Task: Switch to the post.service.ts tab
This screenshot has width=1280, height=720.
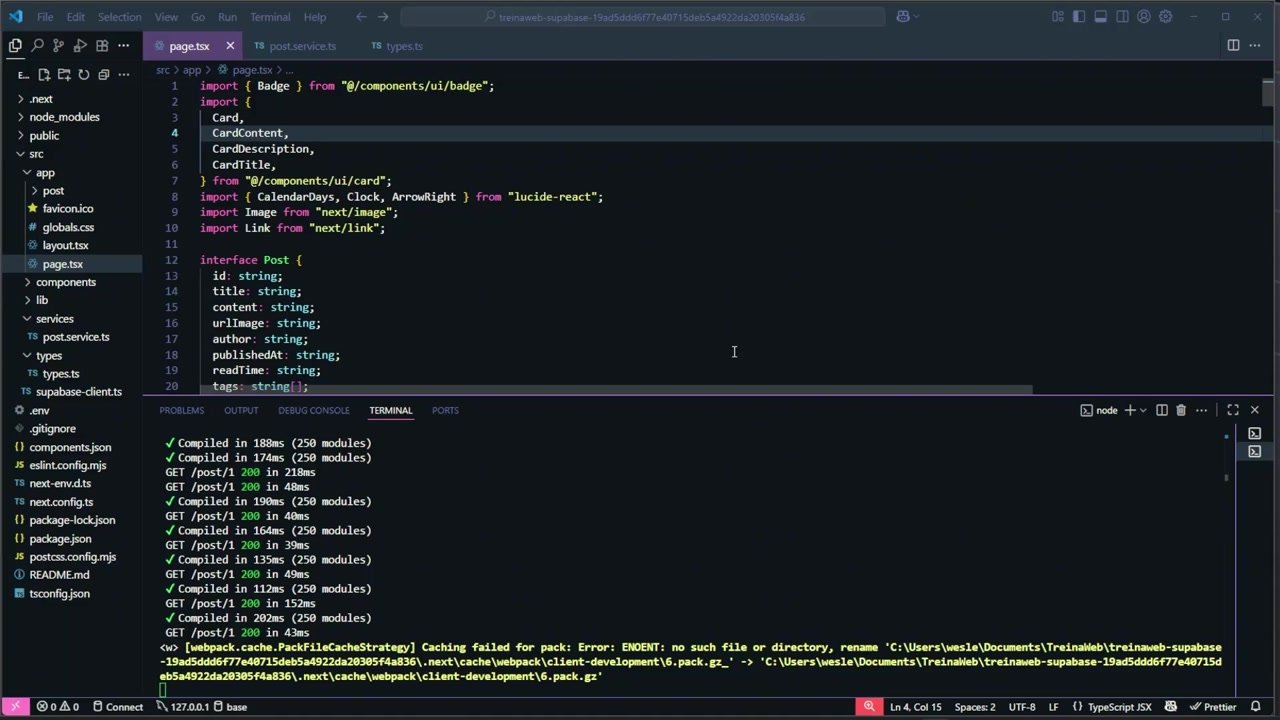Action: 302,46
